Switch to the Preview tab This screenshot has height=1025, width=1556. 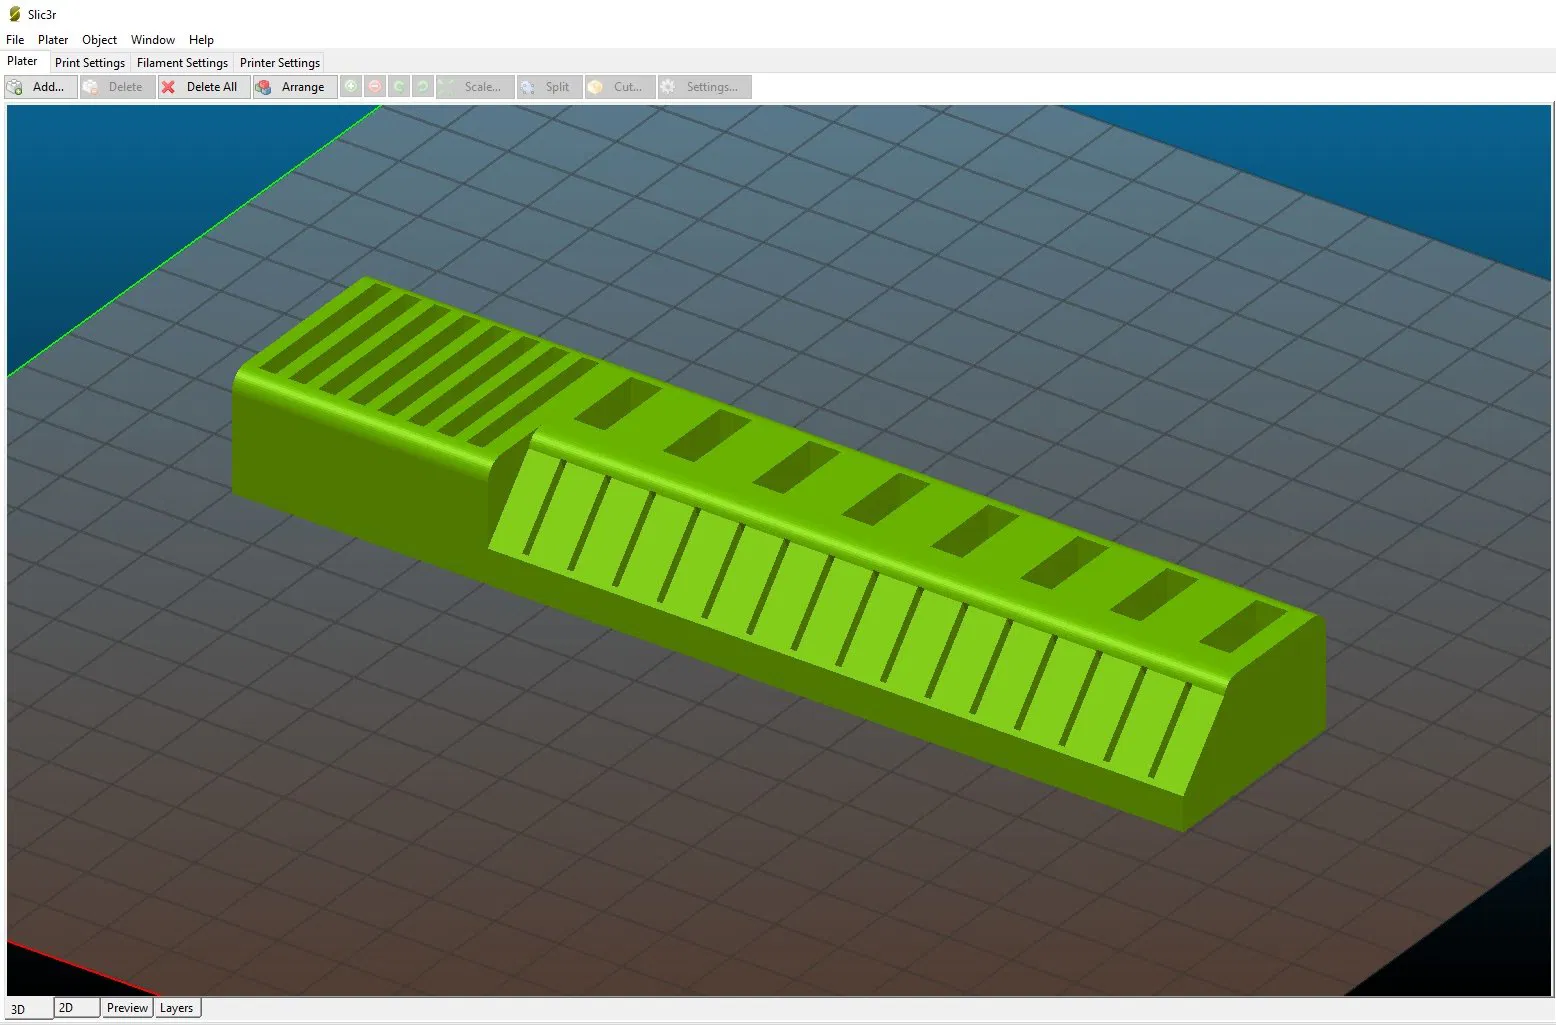click(127, 1008)
